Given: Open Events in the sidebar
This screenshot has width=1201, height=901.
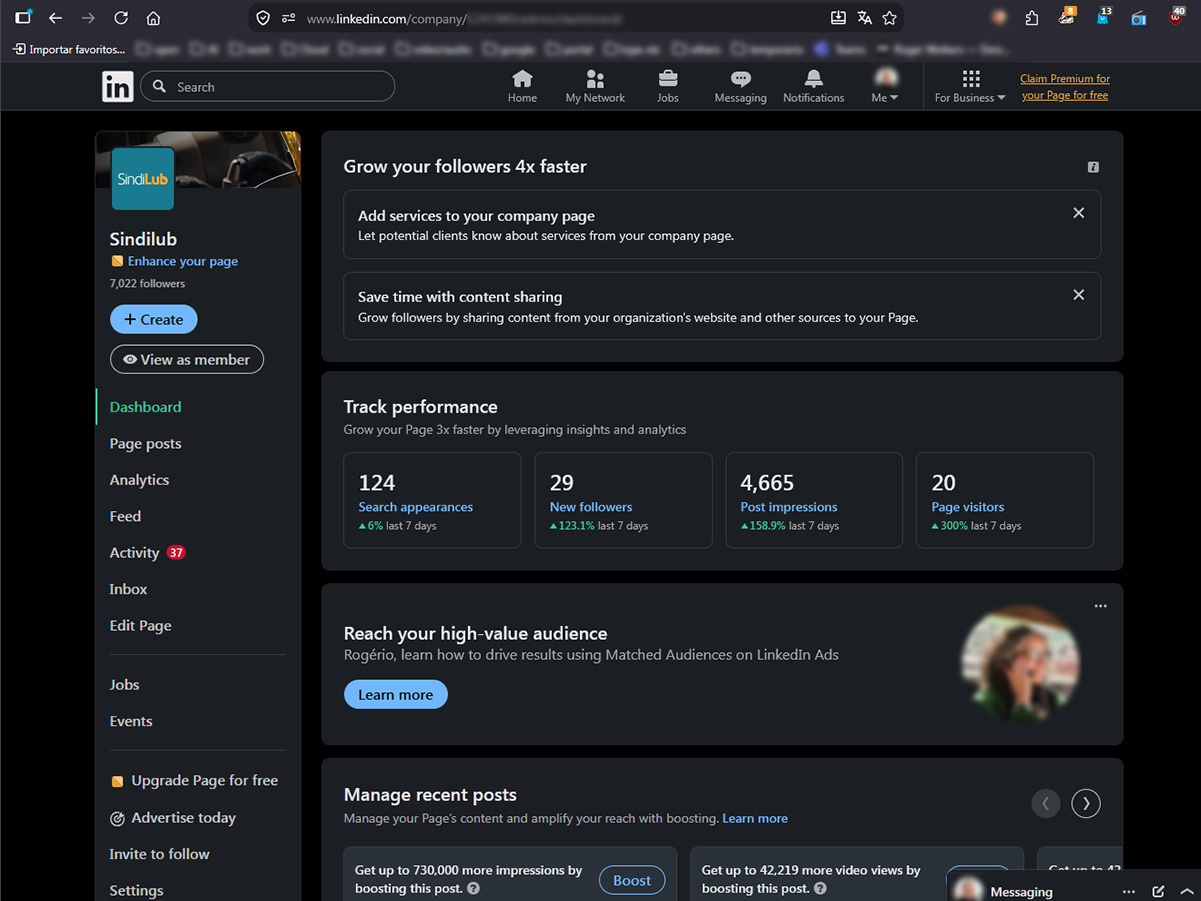Looking at the screenshot, I should pos(131,721).
